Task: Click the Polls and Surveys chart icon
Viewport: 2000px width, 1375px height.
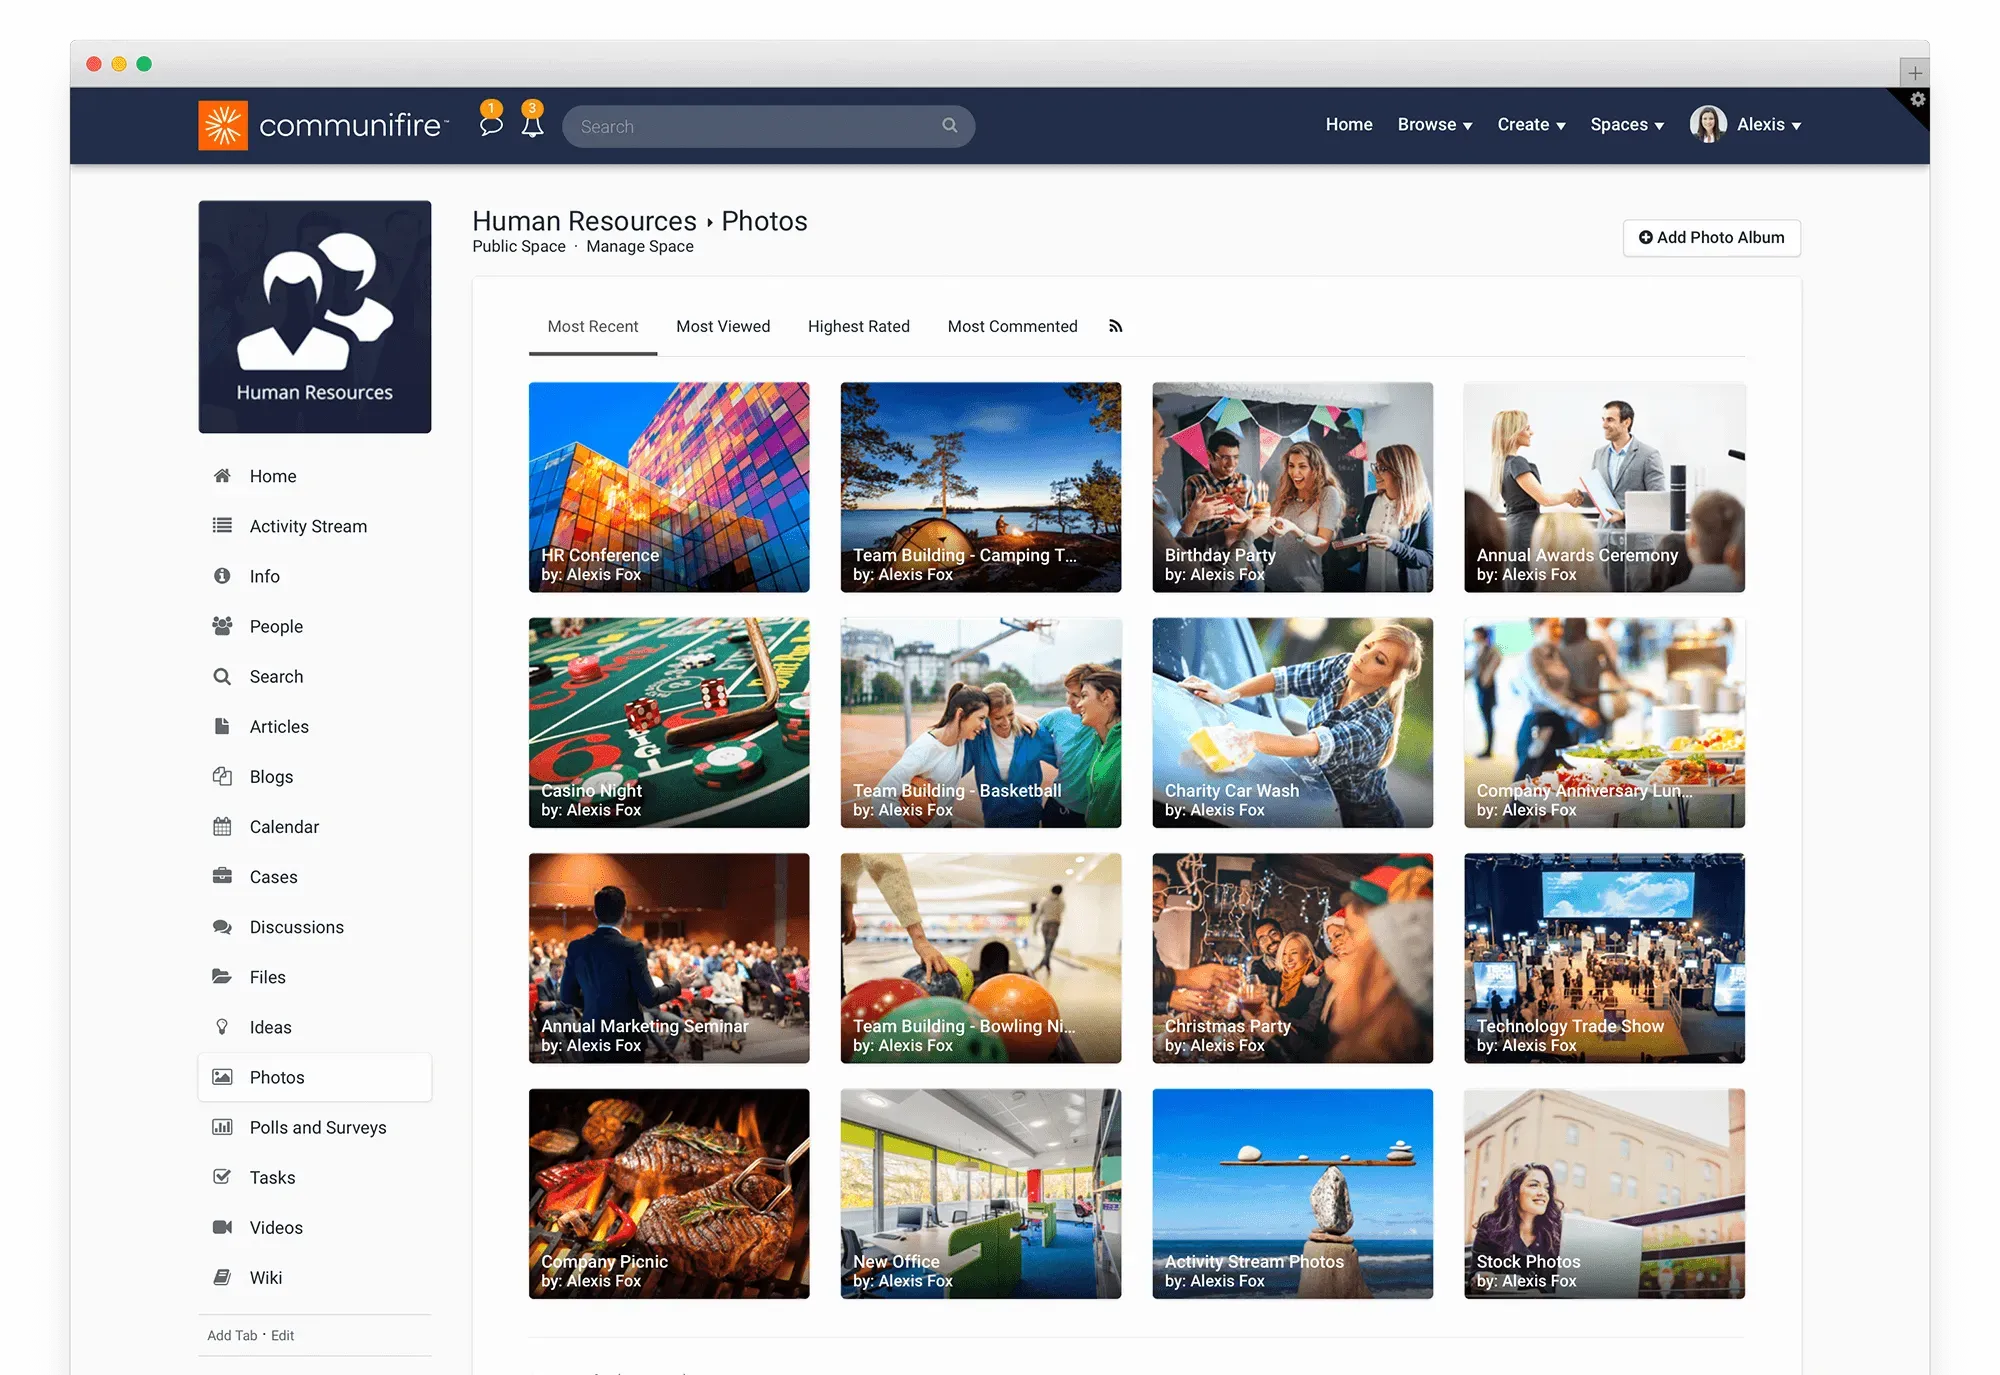Action: (222, 1127)
